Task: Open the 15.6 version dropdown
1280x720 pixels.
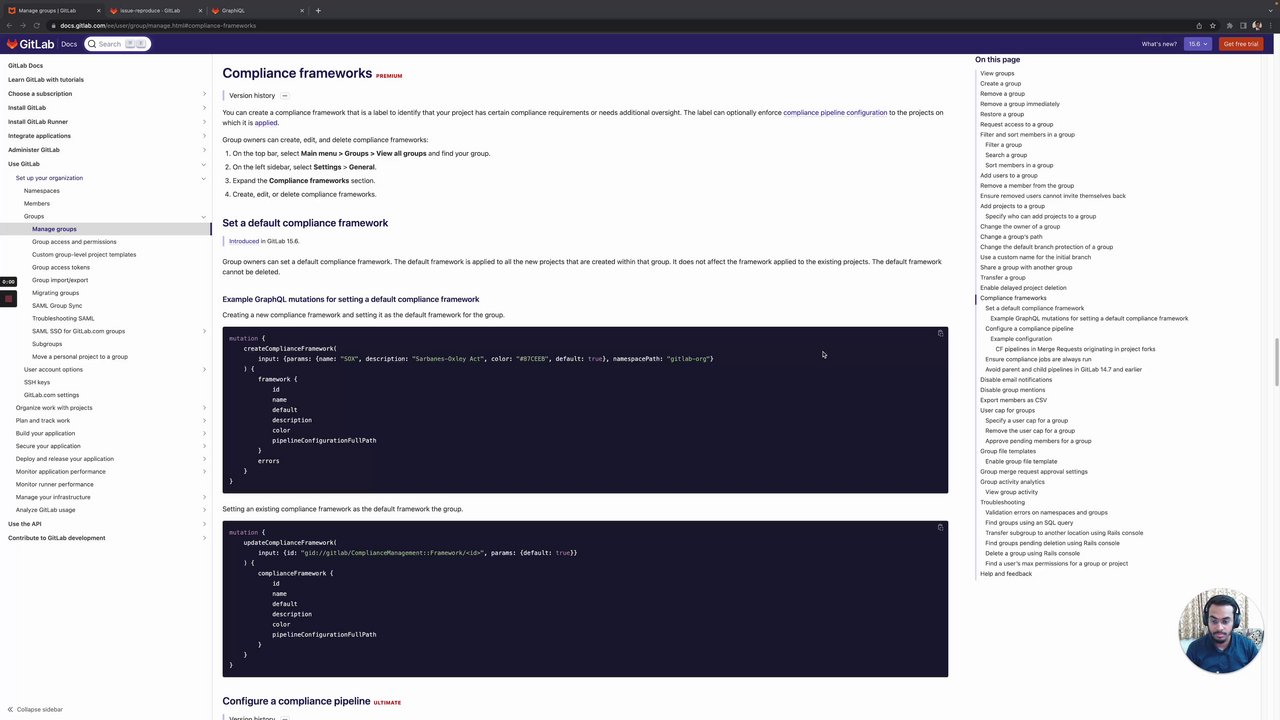Action: tap(1197, 44)
